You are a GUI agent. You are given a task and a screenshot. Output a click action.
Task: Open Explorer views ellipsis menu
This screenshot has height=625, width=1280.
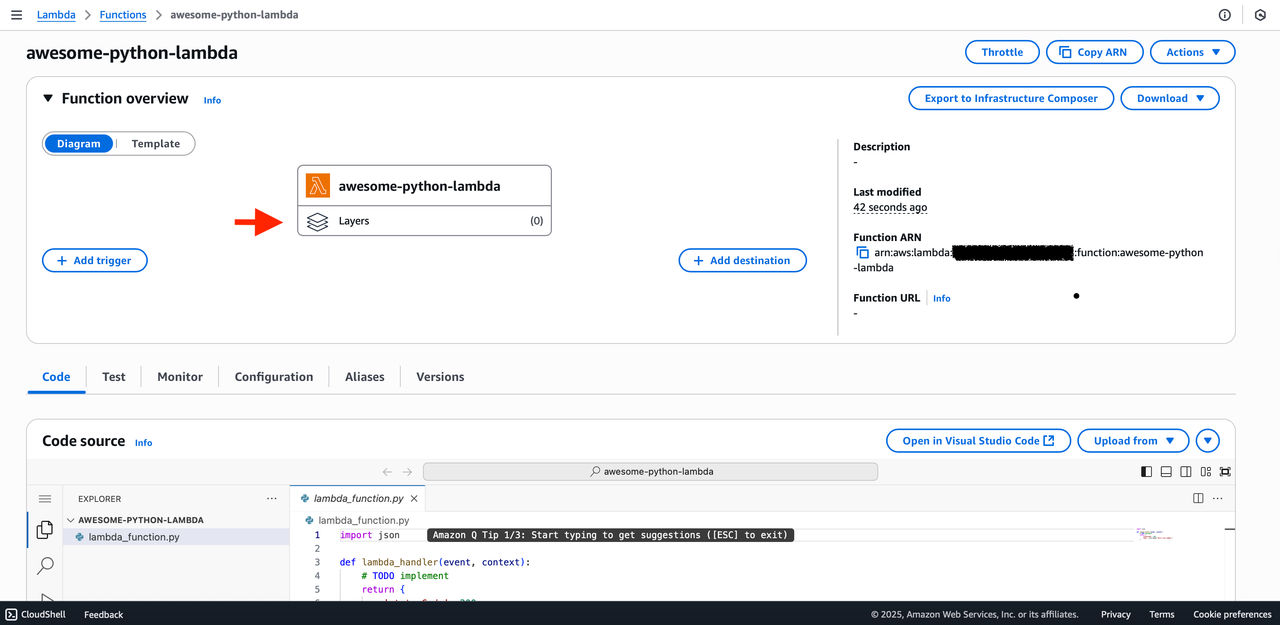pos(272,498)
